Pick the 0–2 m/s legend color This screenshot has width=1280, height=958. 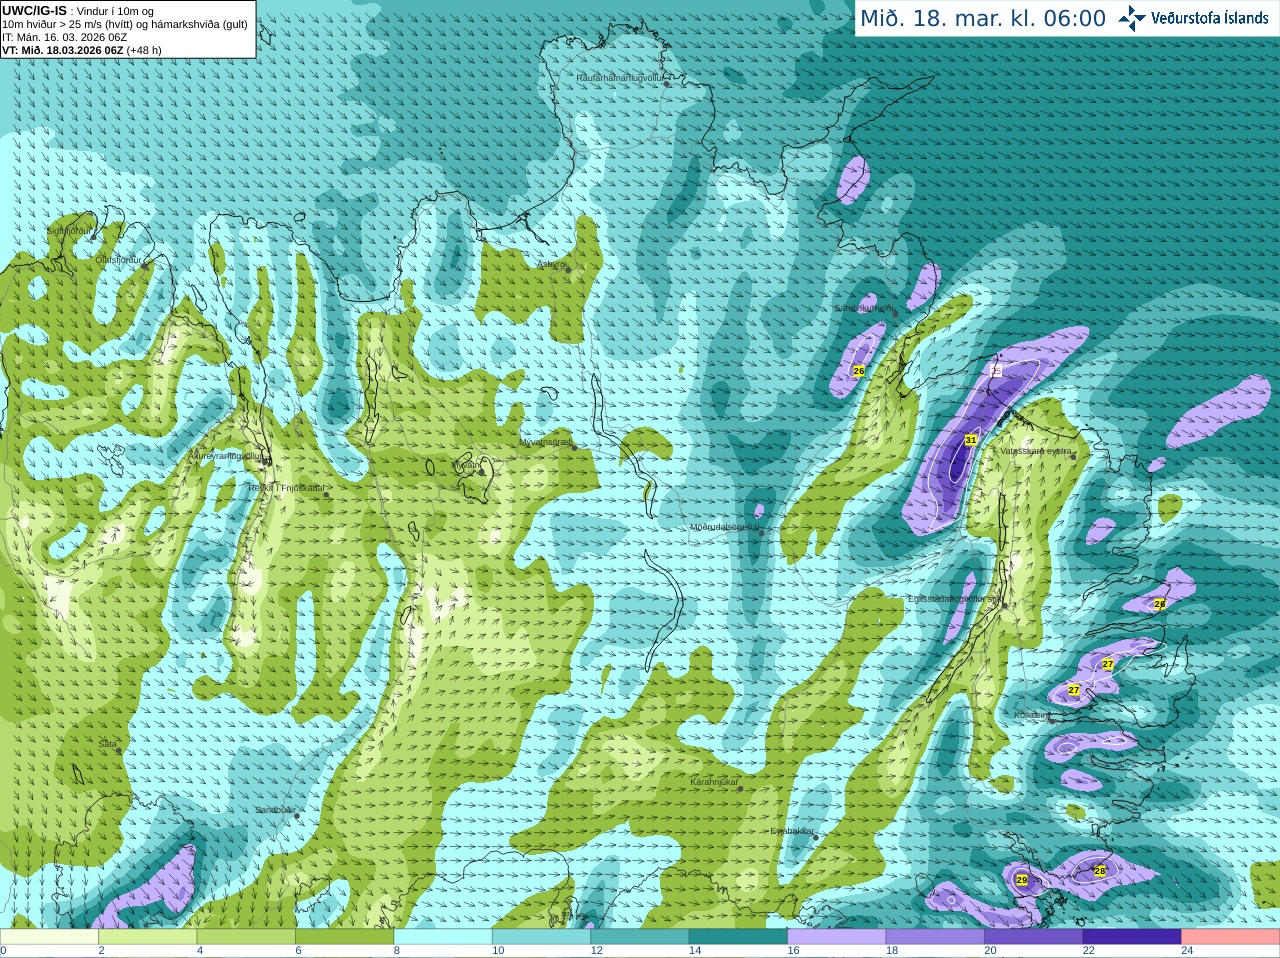pos(49,937)
